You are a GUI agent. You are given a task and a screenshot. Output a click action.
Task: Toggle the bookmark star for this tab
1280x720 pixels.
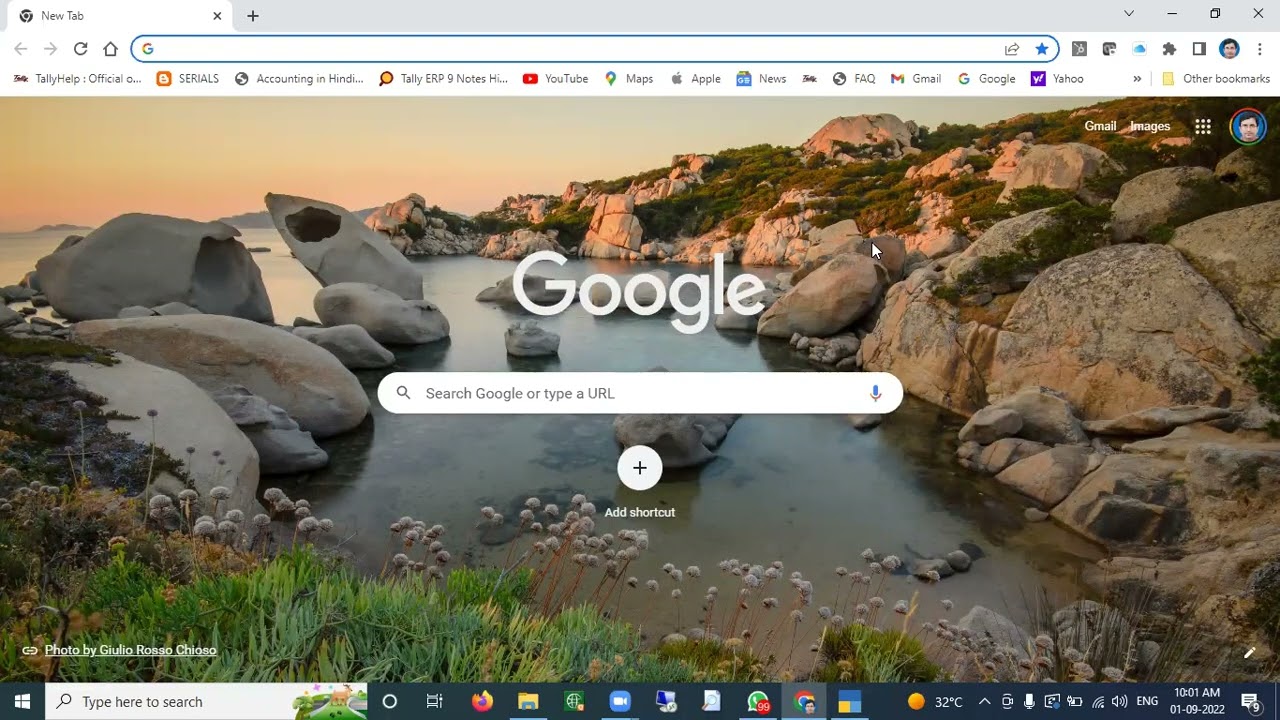[x=1042, y=49]
